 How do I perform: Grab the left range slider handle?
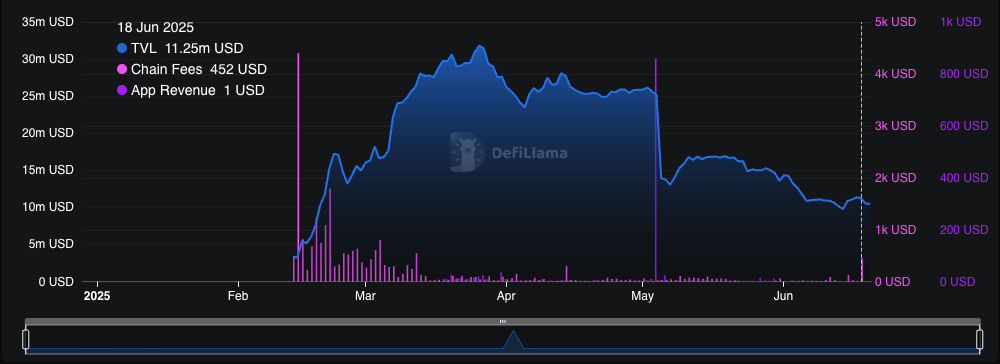26,340
